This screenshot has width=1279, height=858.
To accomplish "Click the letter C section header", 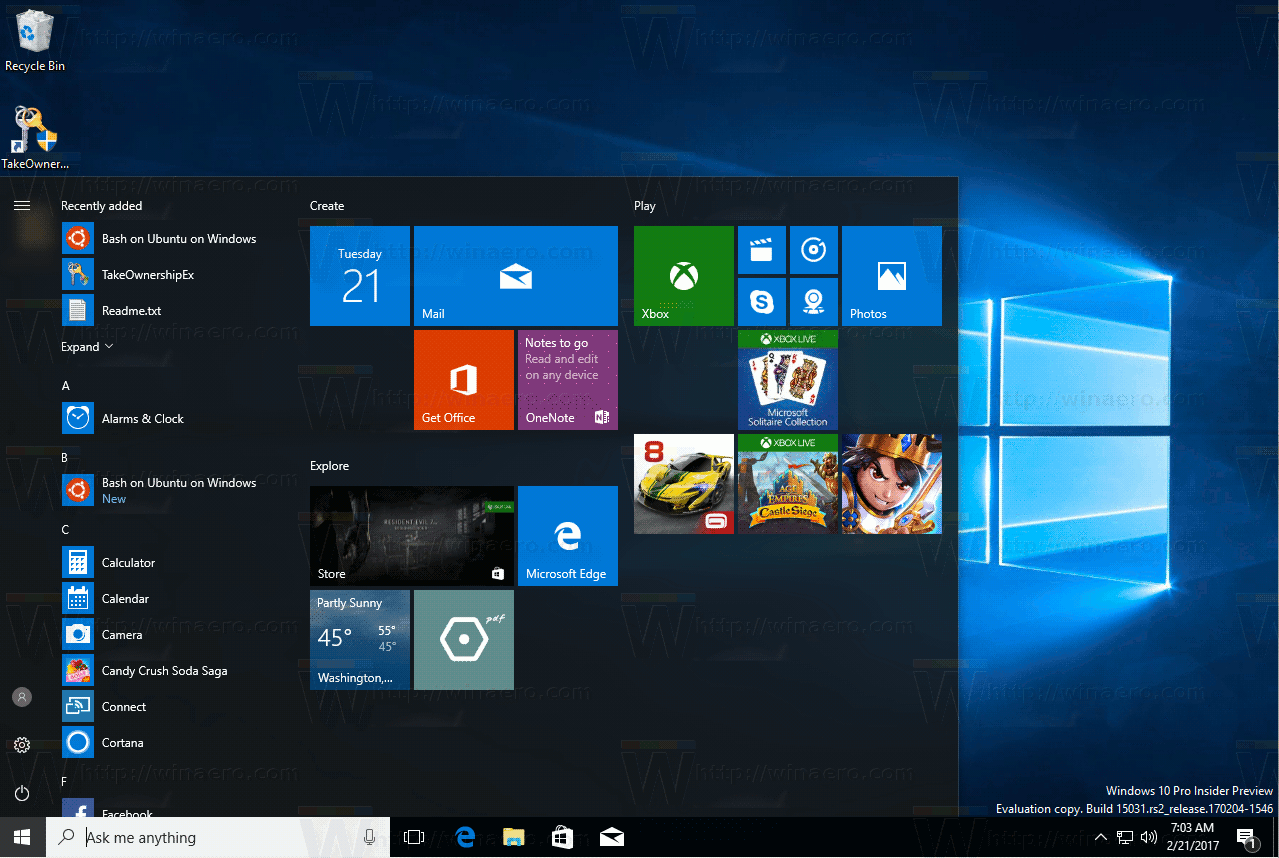I will 65,529.
